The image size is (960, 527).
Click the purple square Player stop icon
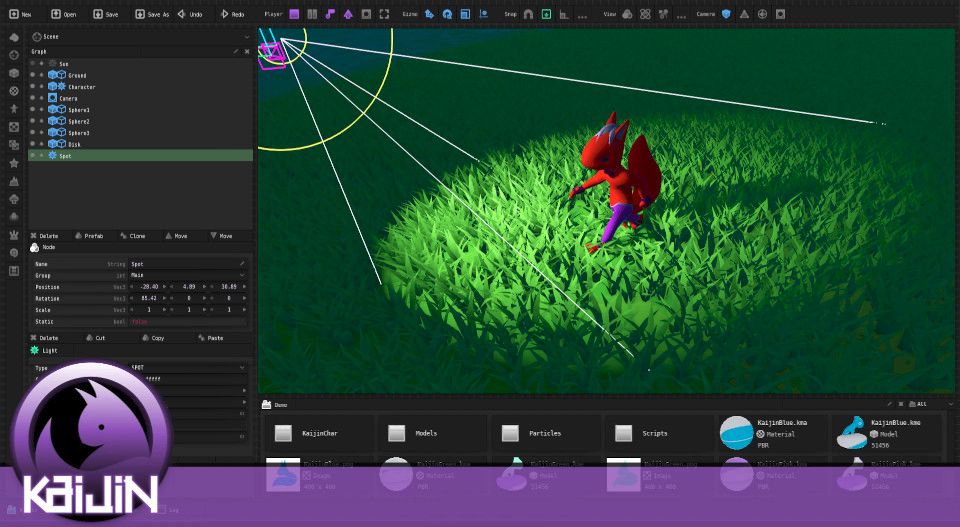(294, 13)
